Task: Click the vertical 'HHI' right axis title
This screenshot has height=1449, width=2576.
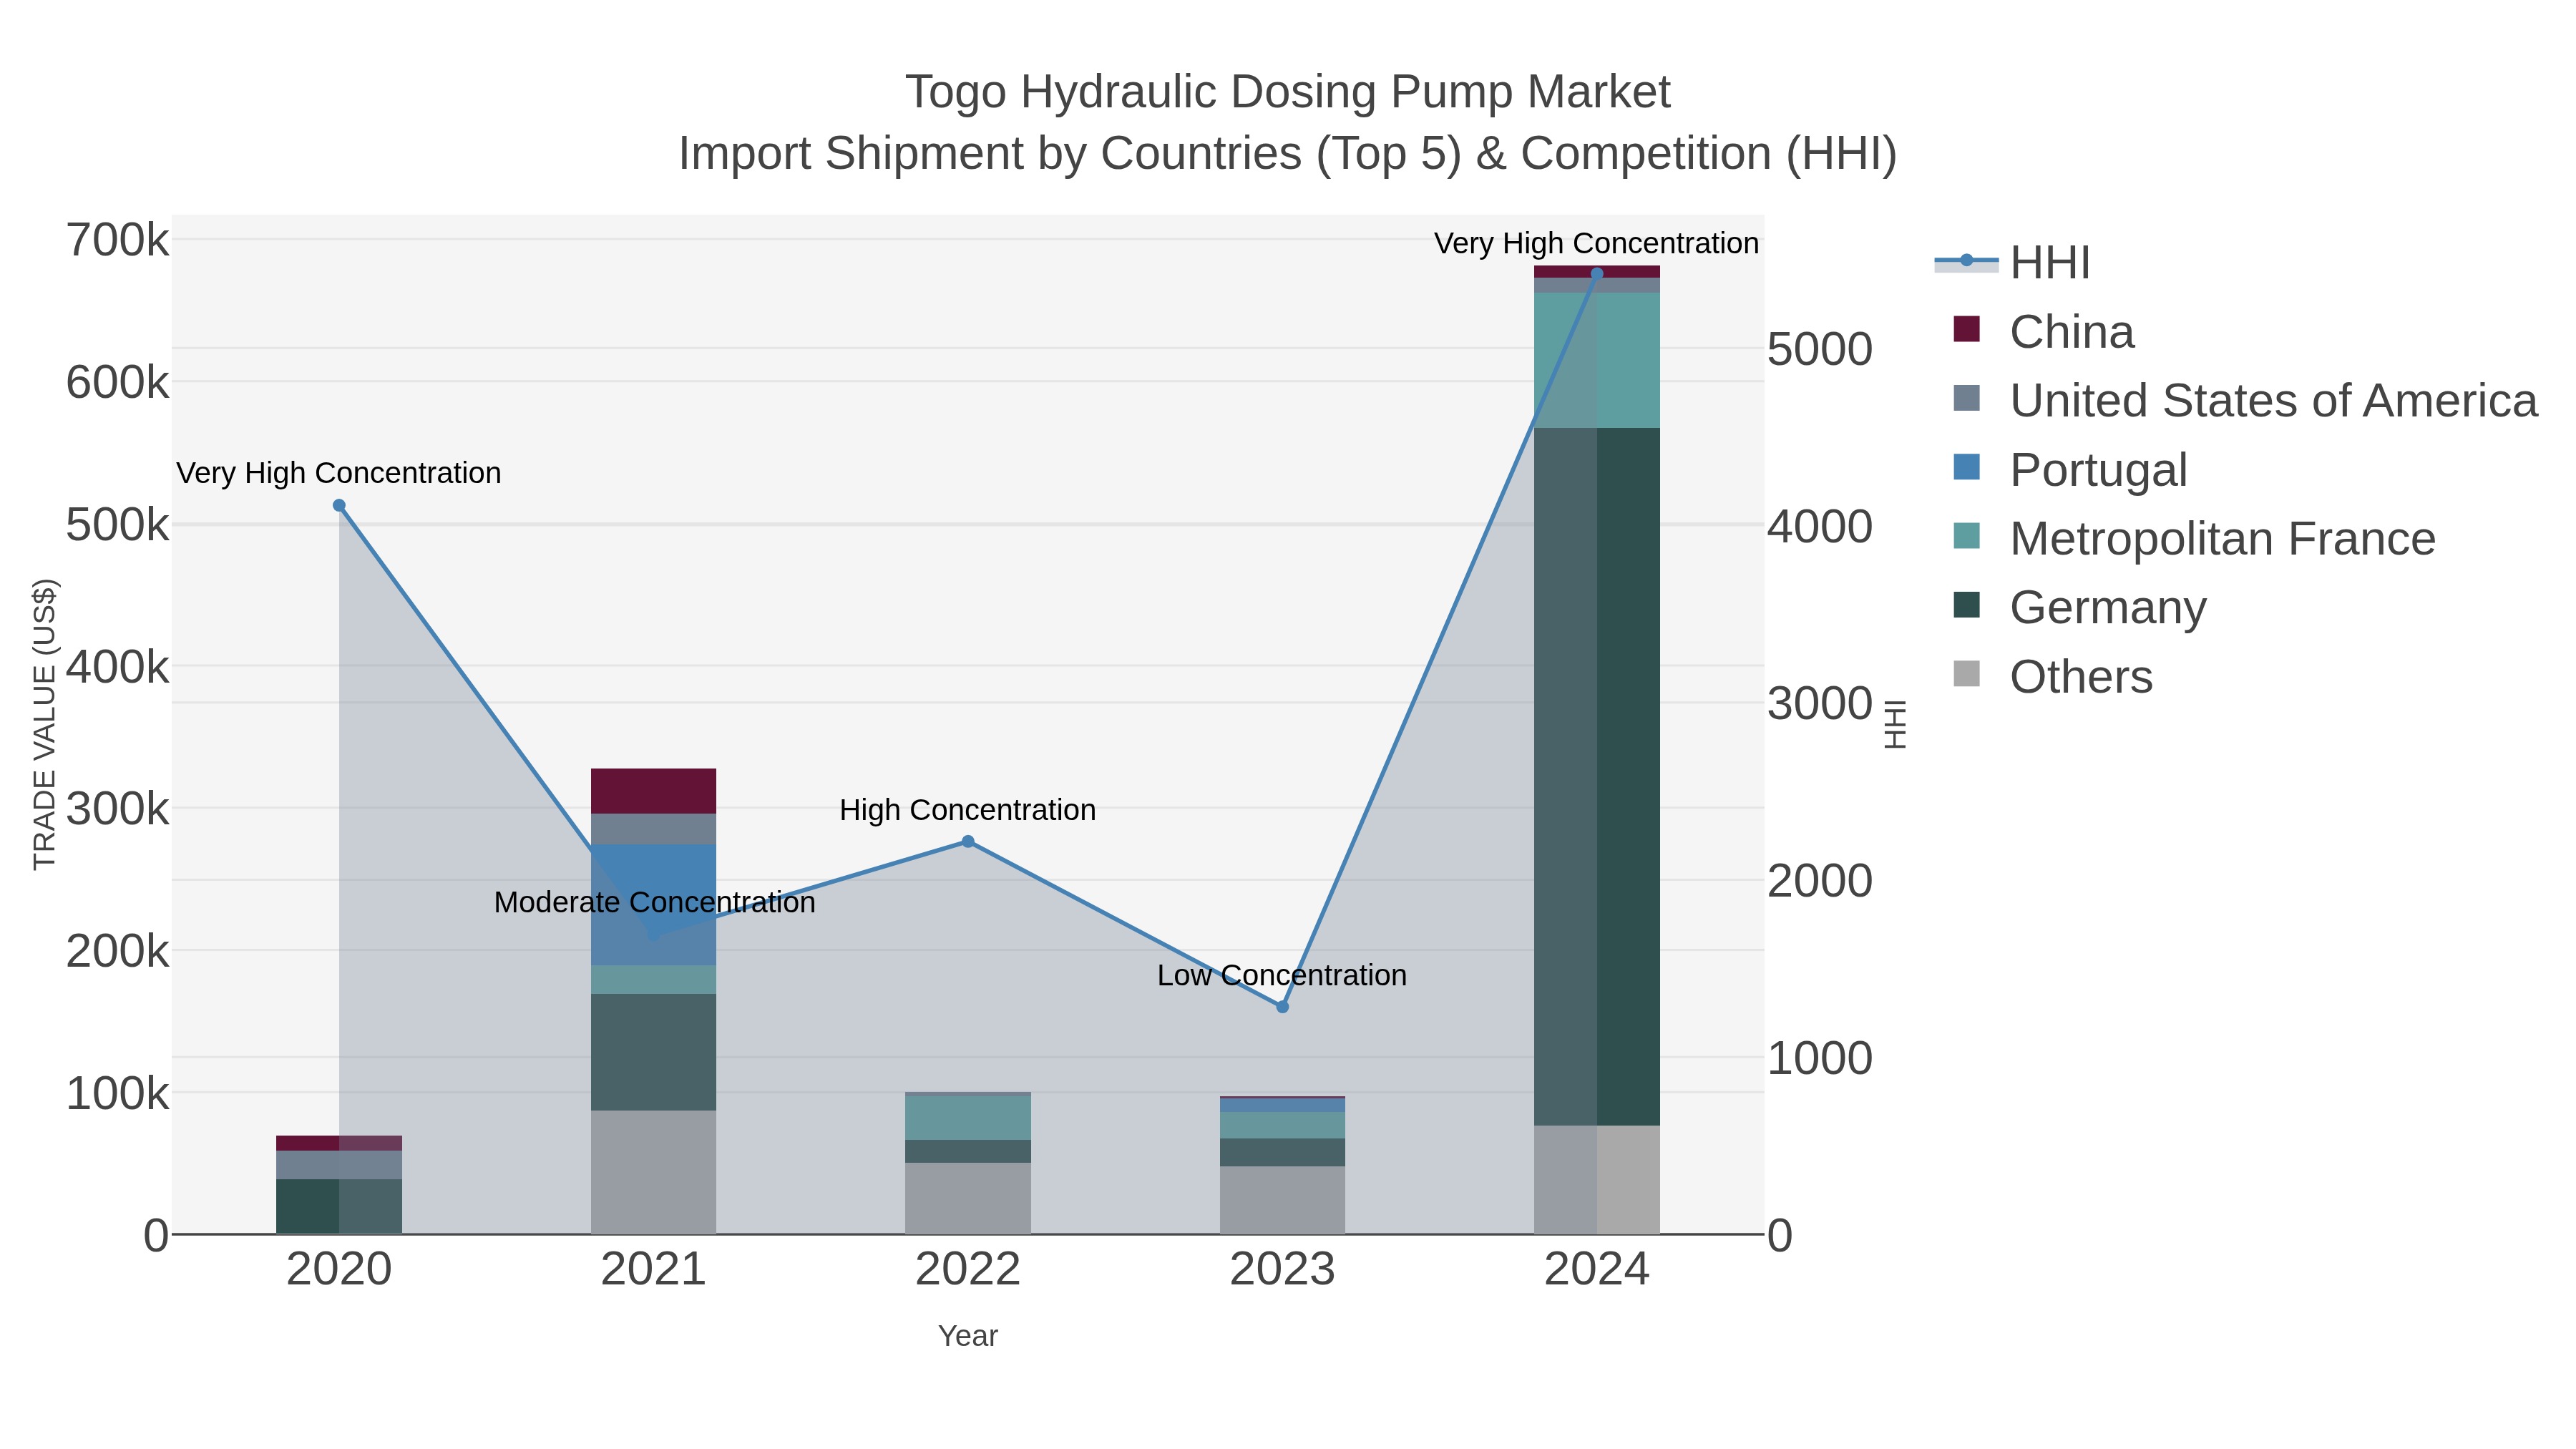Action: point(1895,724)
